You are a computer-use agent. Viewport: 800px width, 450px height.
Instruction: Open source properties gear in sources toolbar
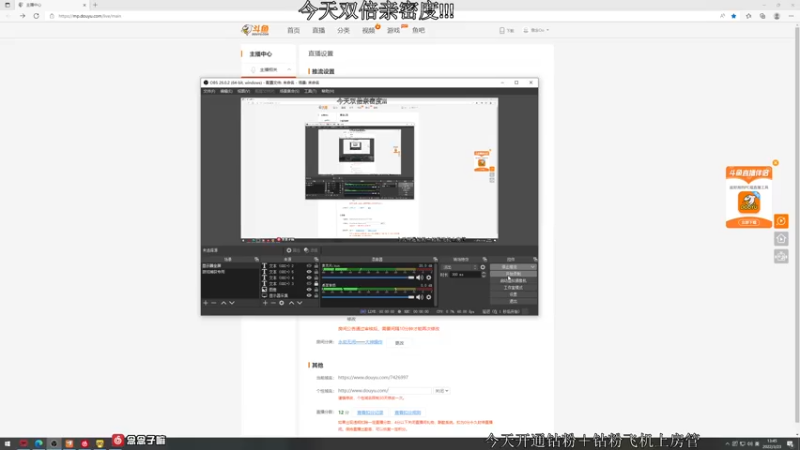(x=282, y=303)
